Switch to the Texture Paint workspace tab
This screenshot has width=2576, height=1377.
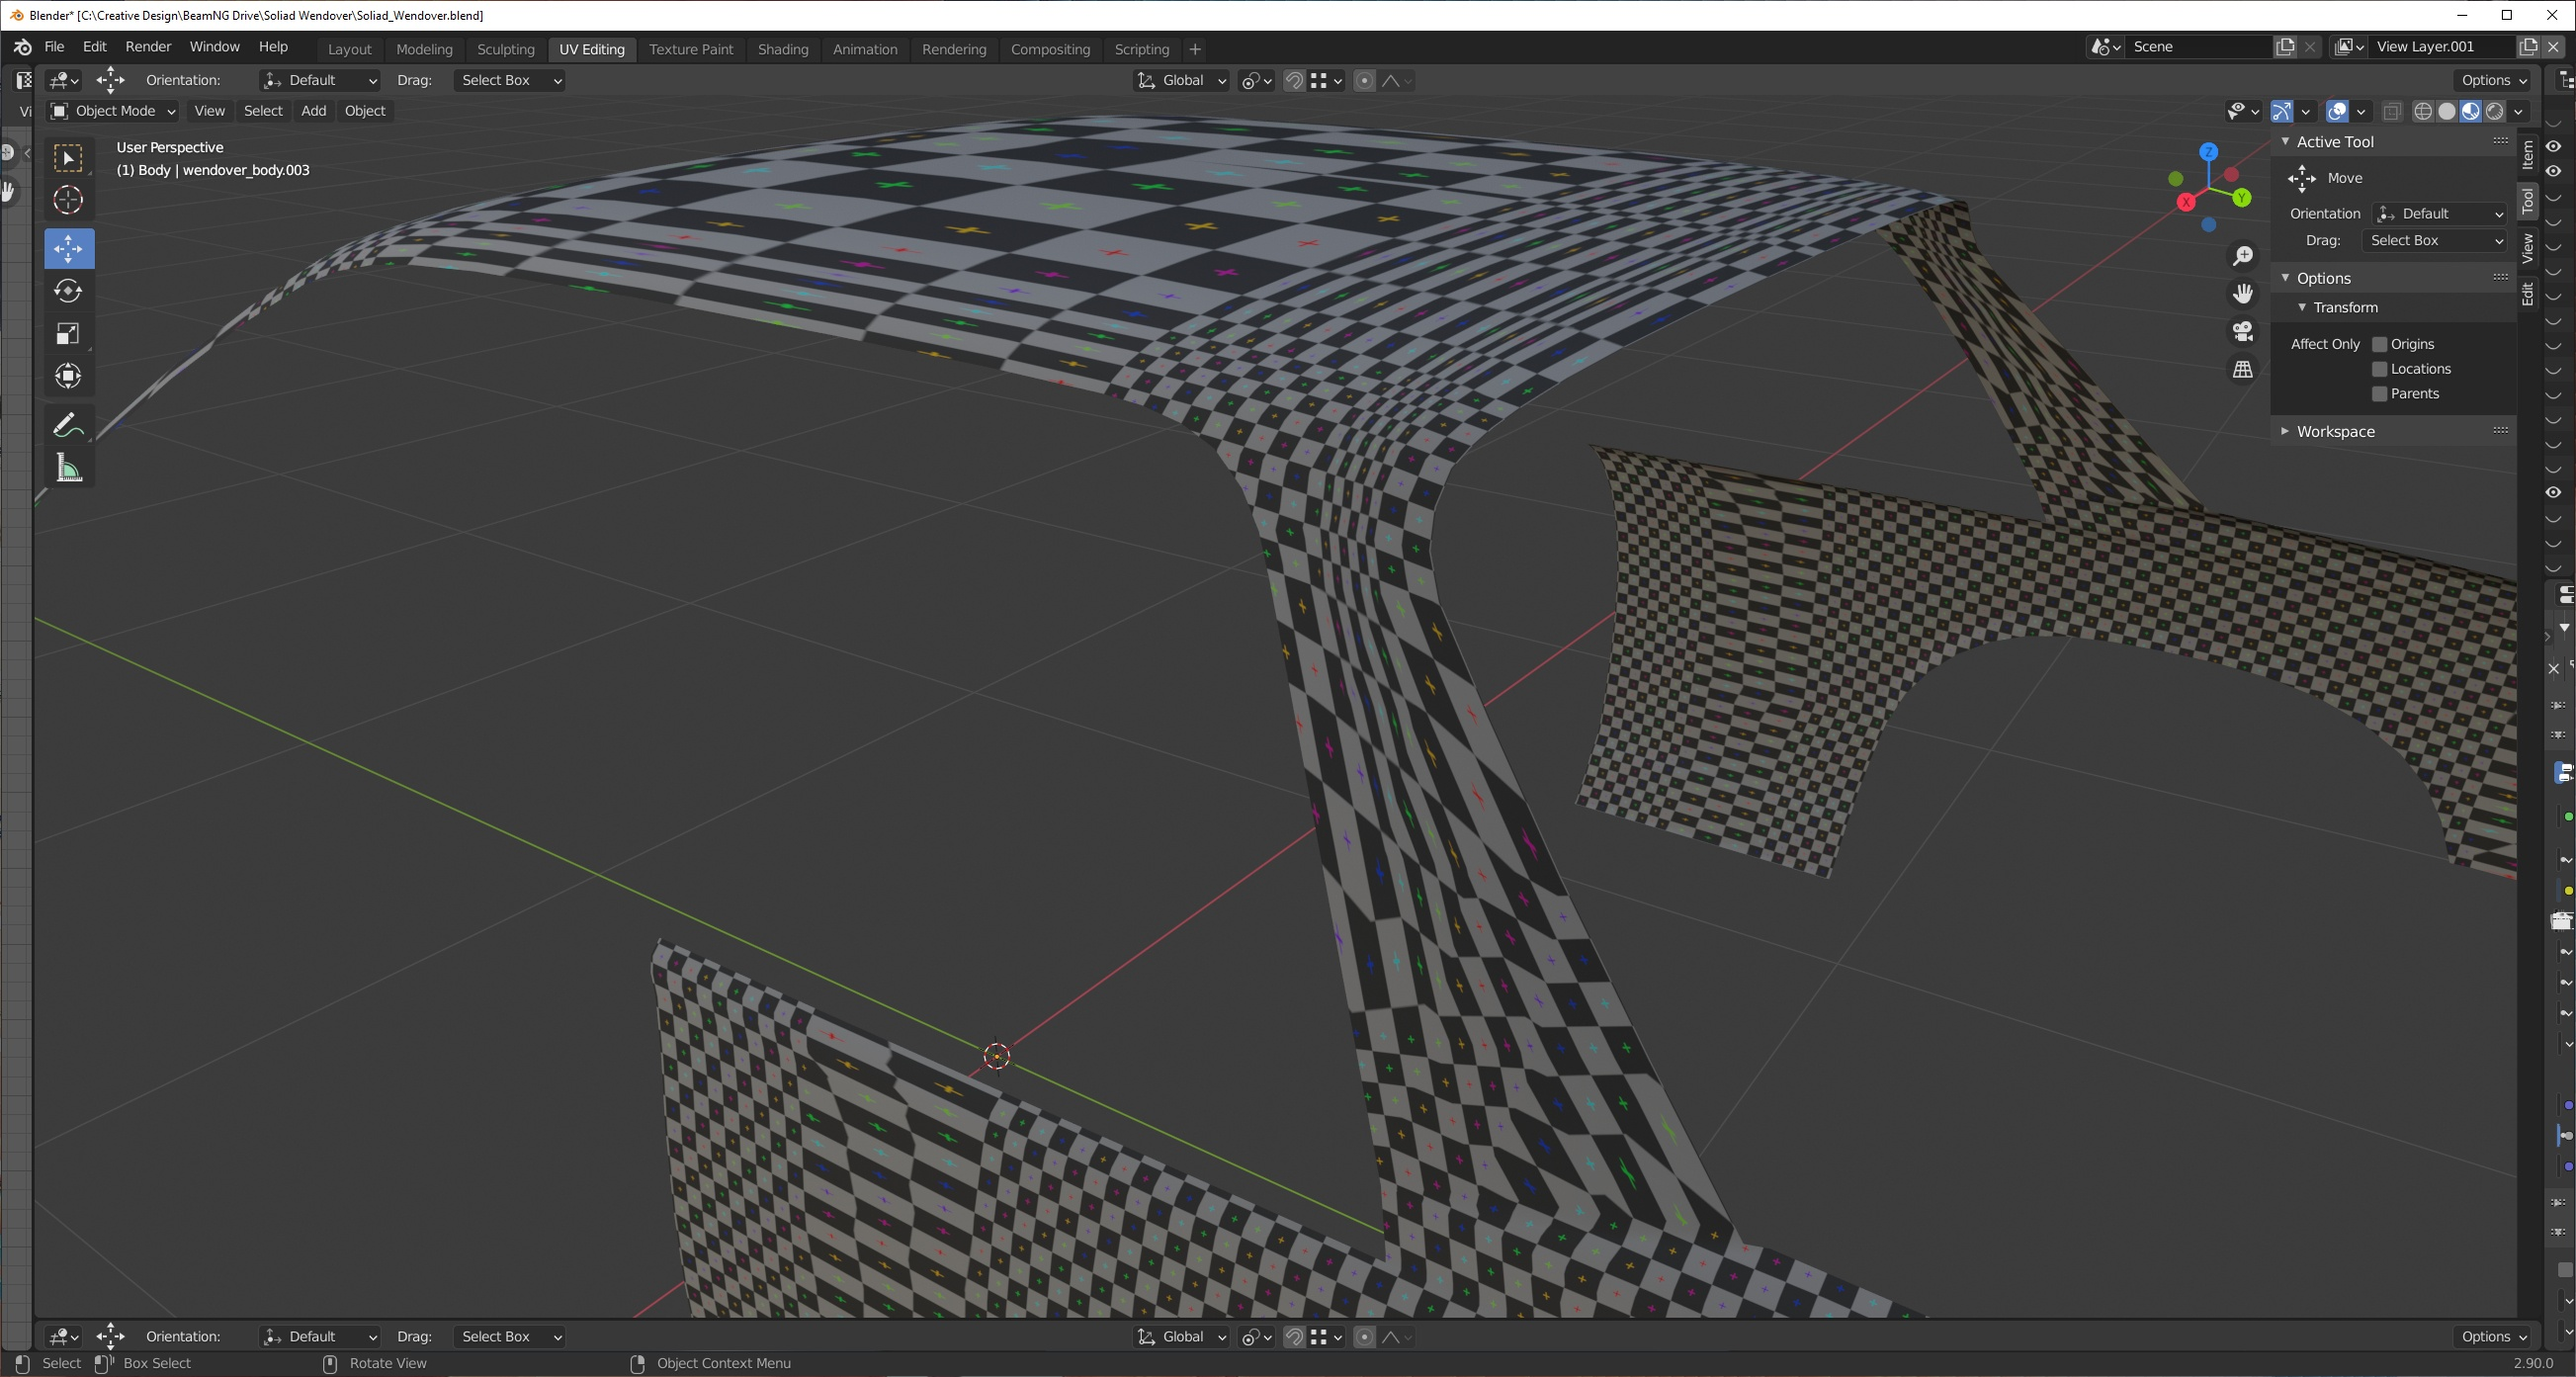click(x=690, y=49)
